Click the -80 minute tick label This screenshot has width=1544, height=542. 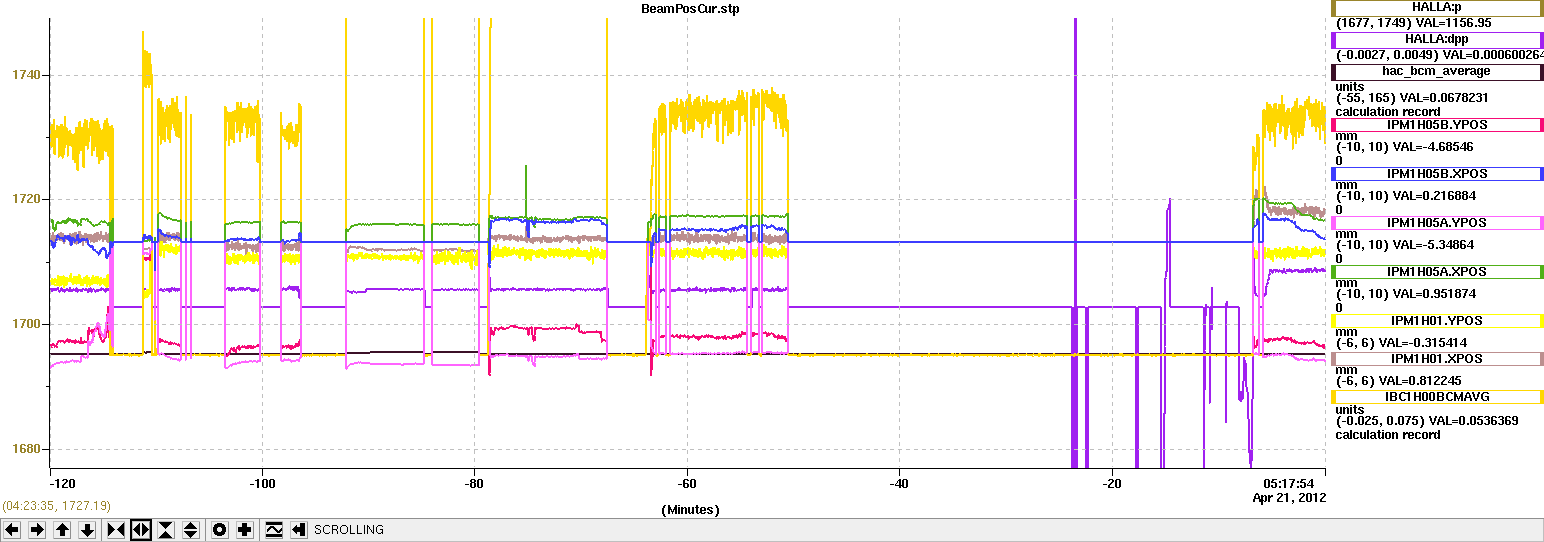click(x=474, y=484)
